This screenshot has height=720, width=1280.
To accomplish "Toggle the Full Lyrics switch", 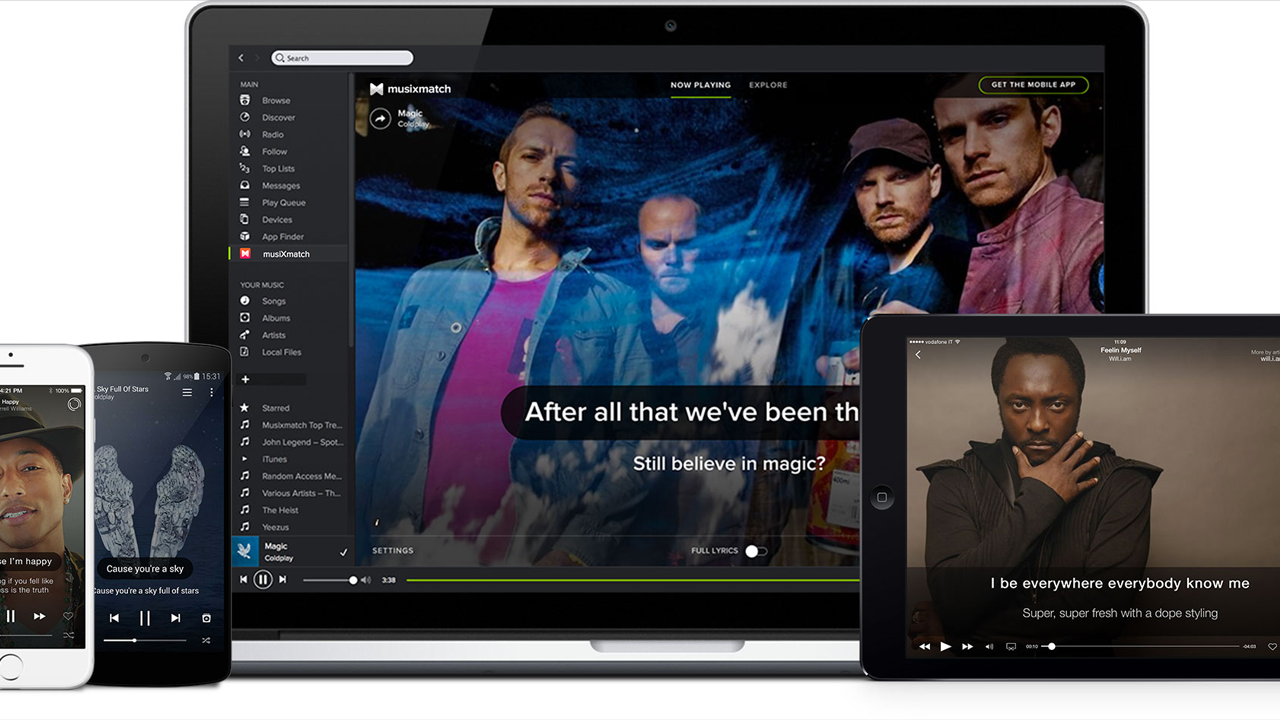I will point(757,551).
